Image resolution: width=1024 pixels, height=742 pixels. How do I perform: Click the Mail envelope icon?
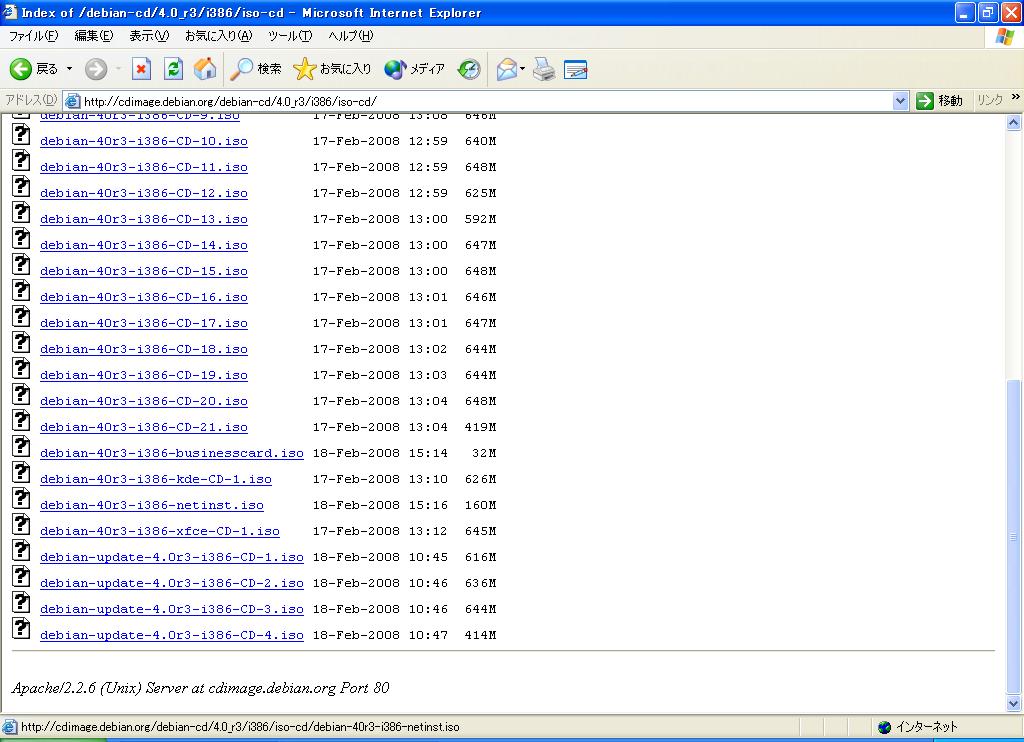[x=507, y=69]
